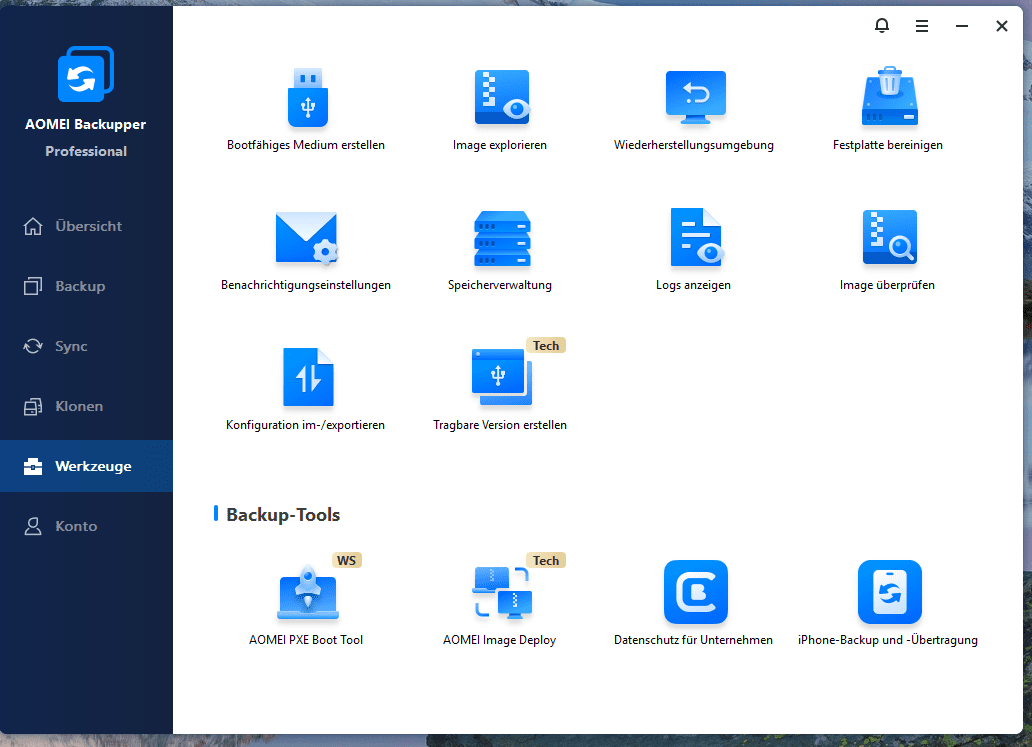Click the AOMEI PXE Boot Tool label
The width and height of the screenshot is (1032, 747).
306,640
